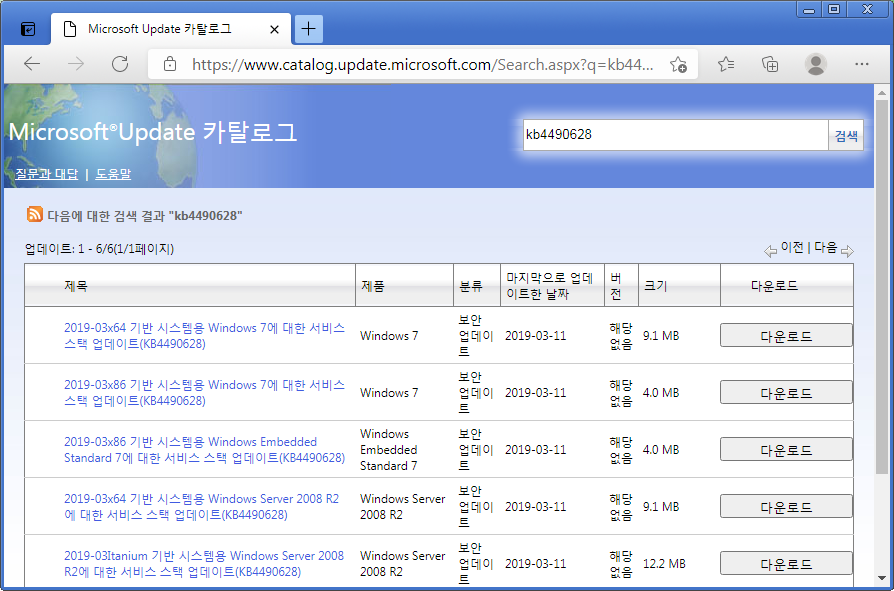Sort by the 분류 column header
Viewport: 894px width, 591px height.
coord(471,286)
